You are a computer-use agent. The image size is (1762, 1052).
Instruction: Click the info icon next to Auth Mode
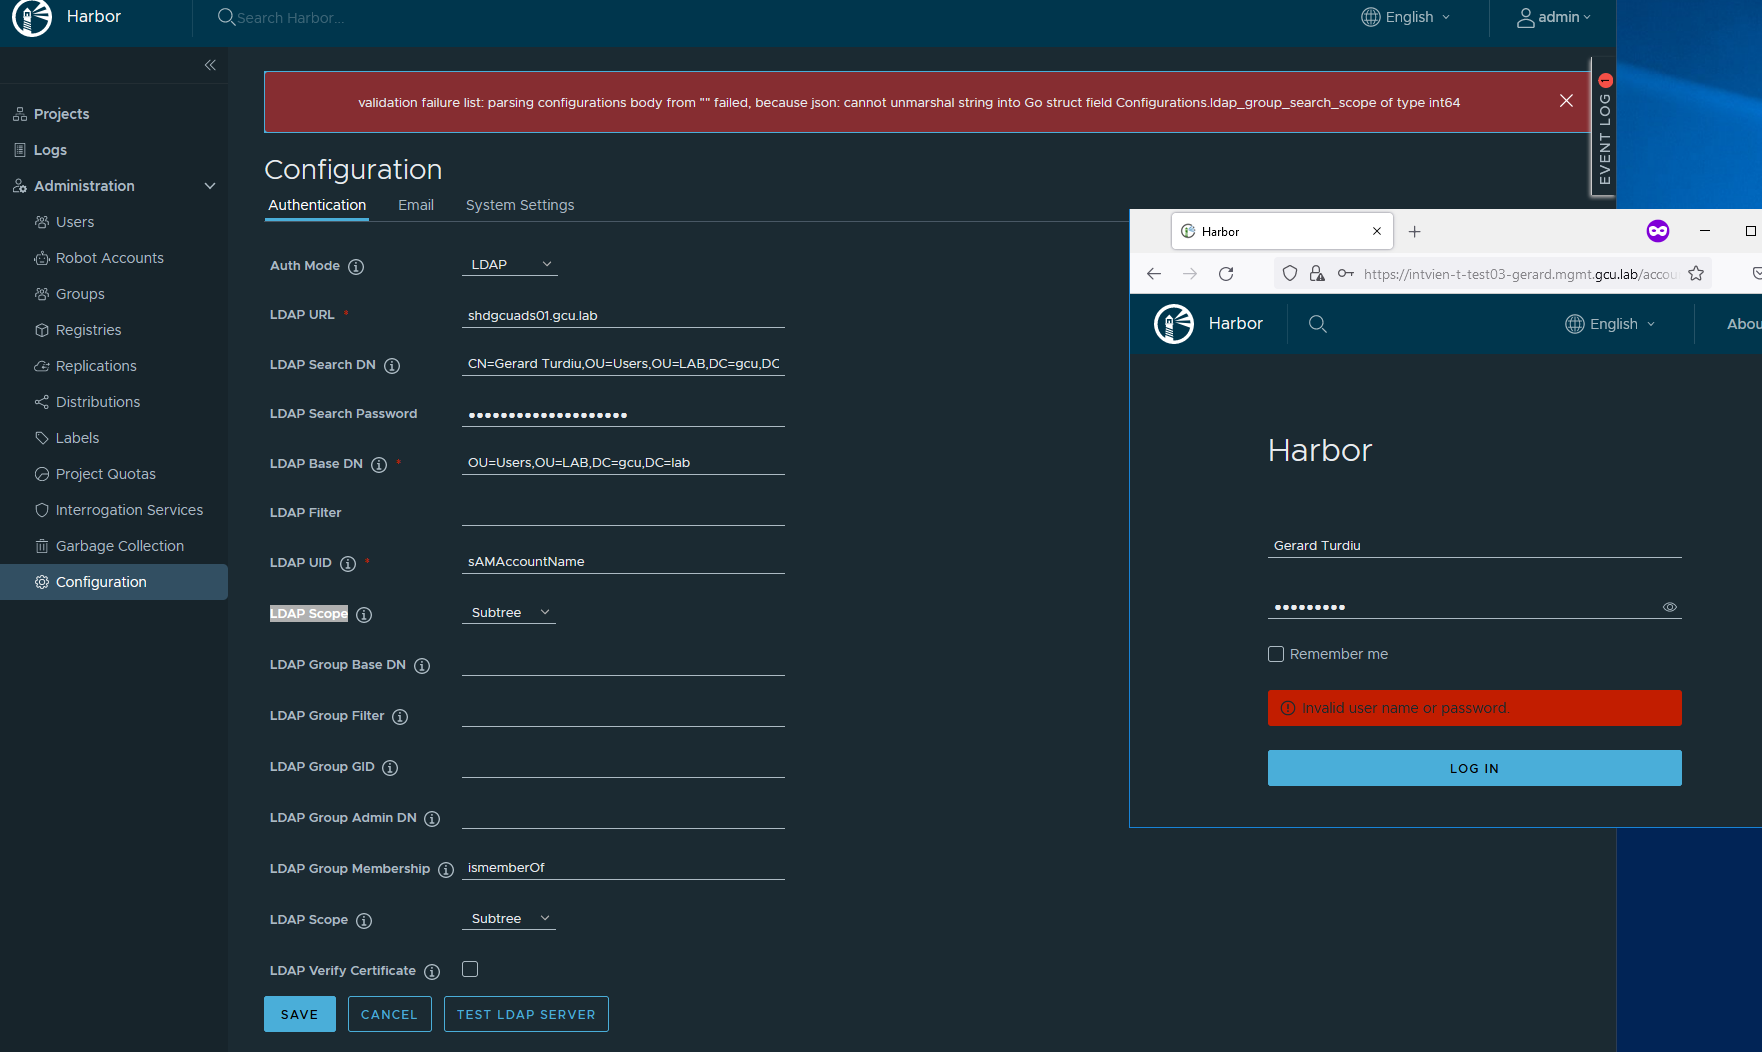(356, 267)
